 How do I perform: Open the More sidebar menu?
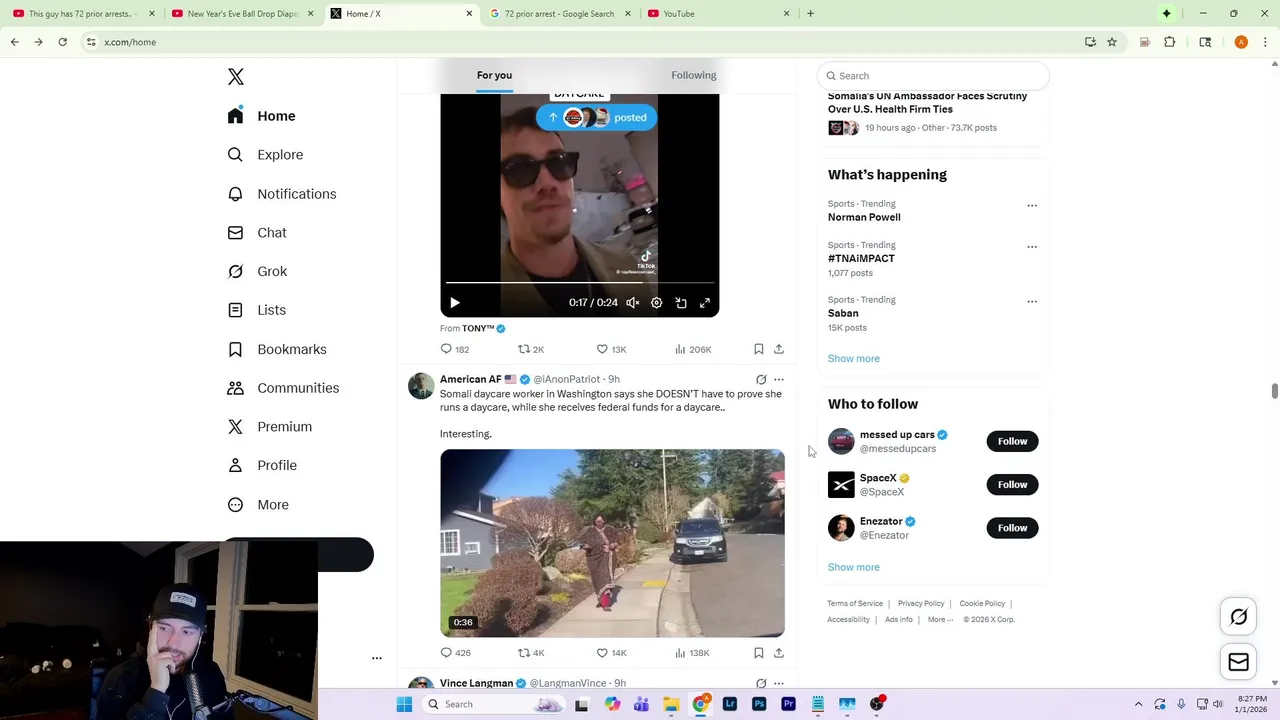pos(258,505)
